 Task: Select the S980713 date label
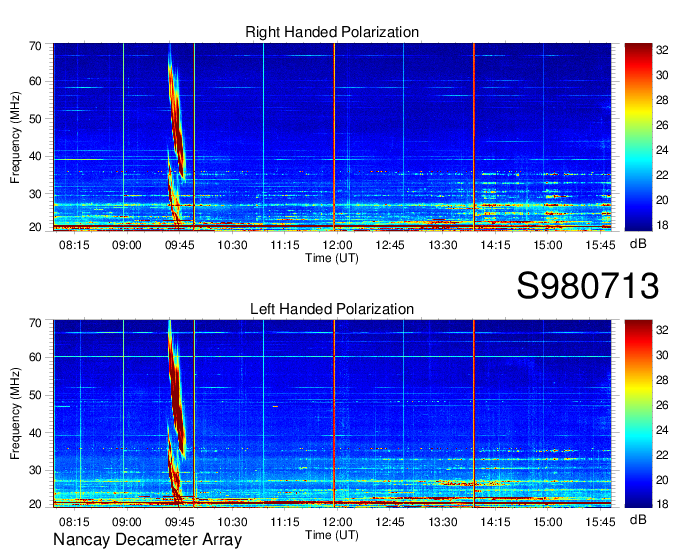(588, 286)
